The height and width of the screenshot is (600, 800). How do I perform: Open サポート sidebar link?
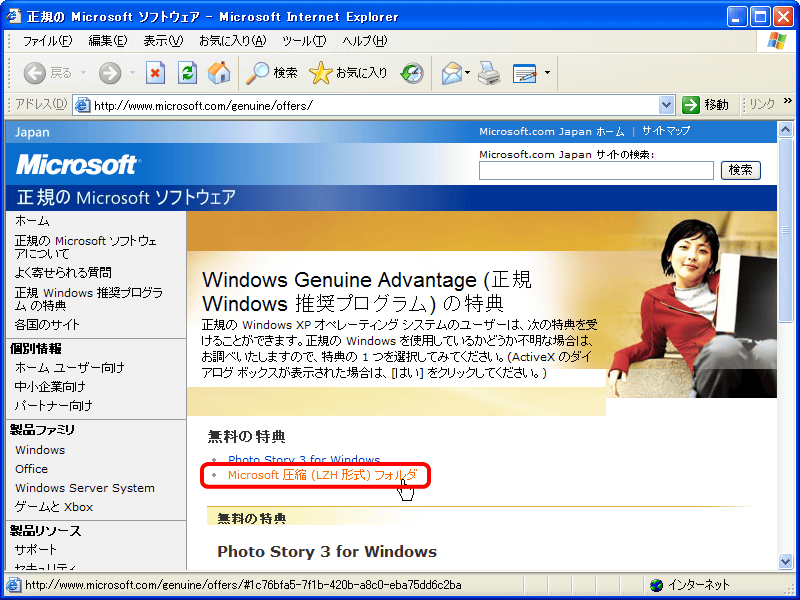click(x=36, y=549)
